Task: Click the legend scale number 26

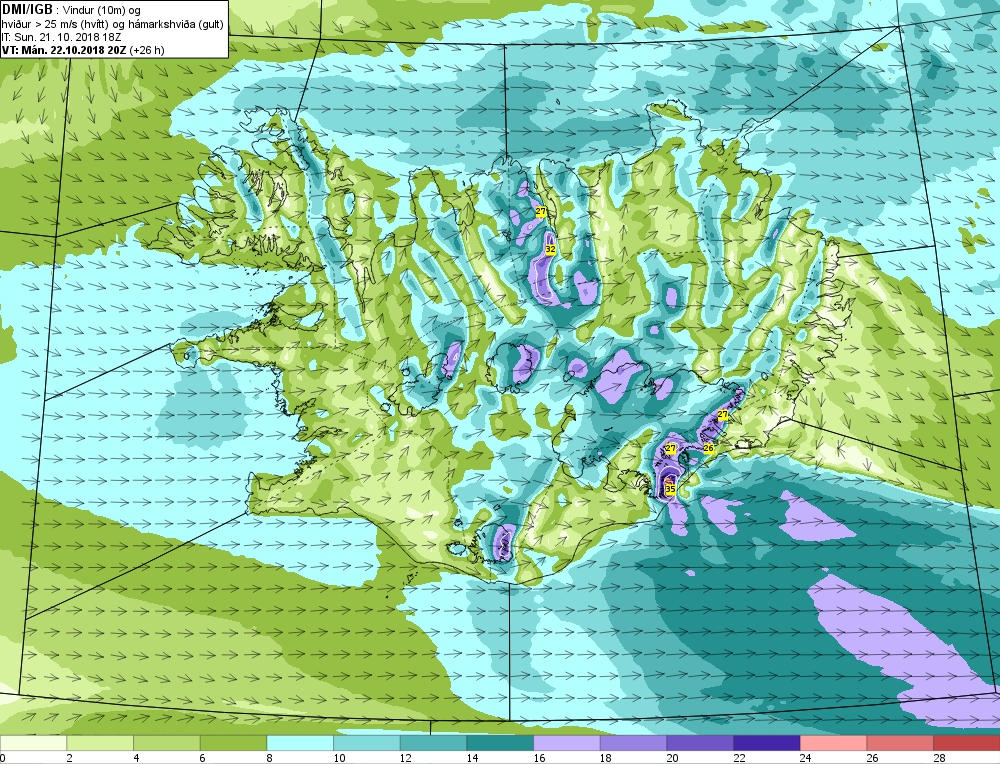Action: pyautogui.click(x=872, y=758)
